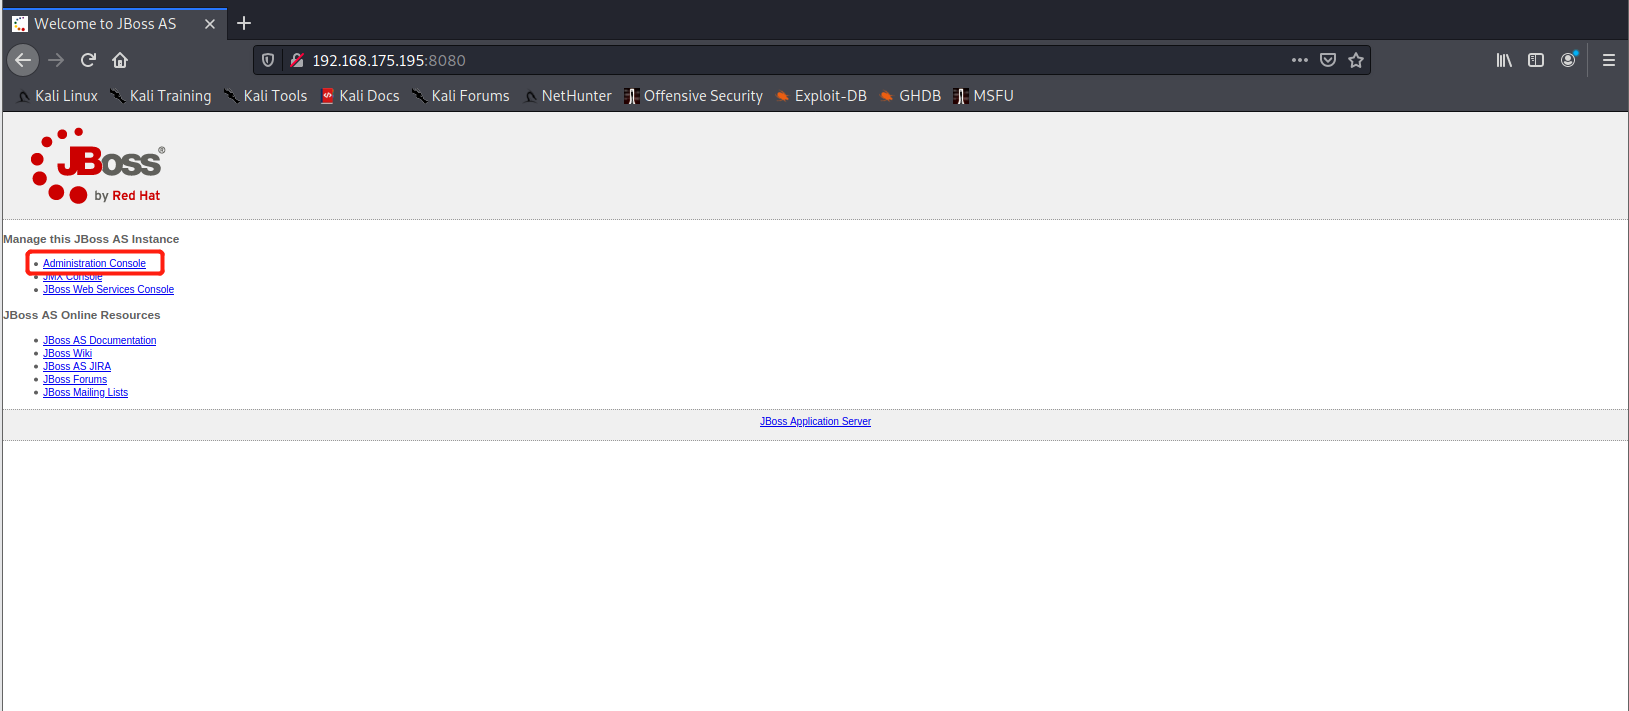Save page to Pocket
1629x711 pixels.
click(x=1328, y=60)
